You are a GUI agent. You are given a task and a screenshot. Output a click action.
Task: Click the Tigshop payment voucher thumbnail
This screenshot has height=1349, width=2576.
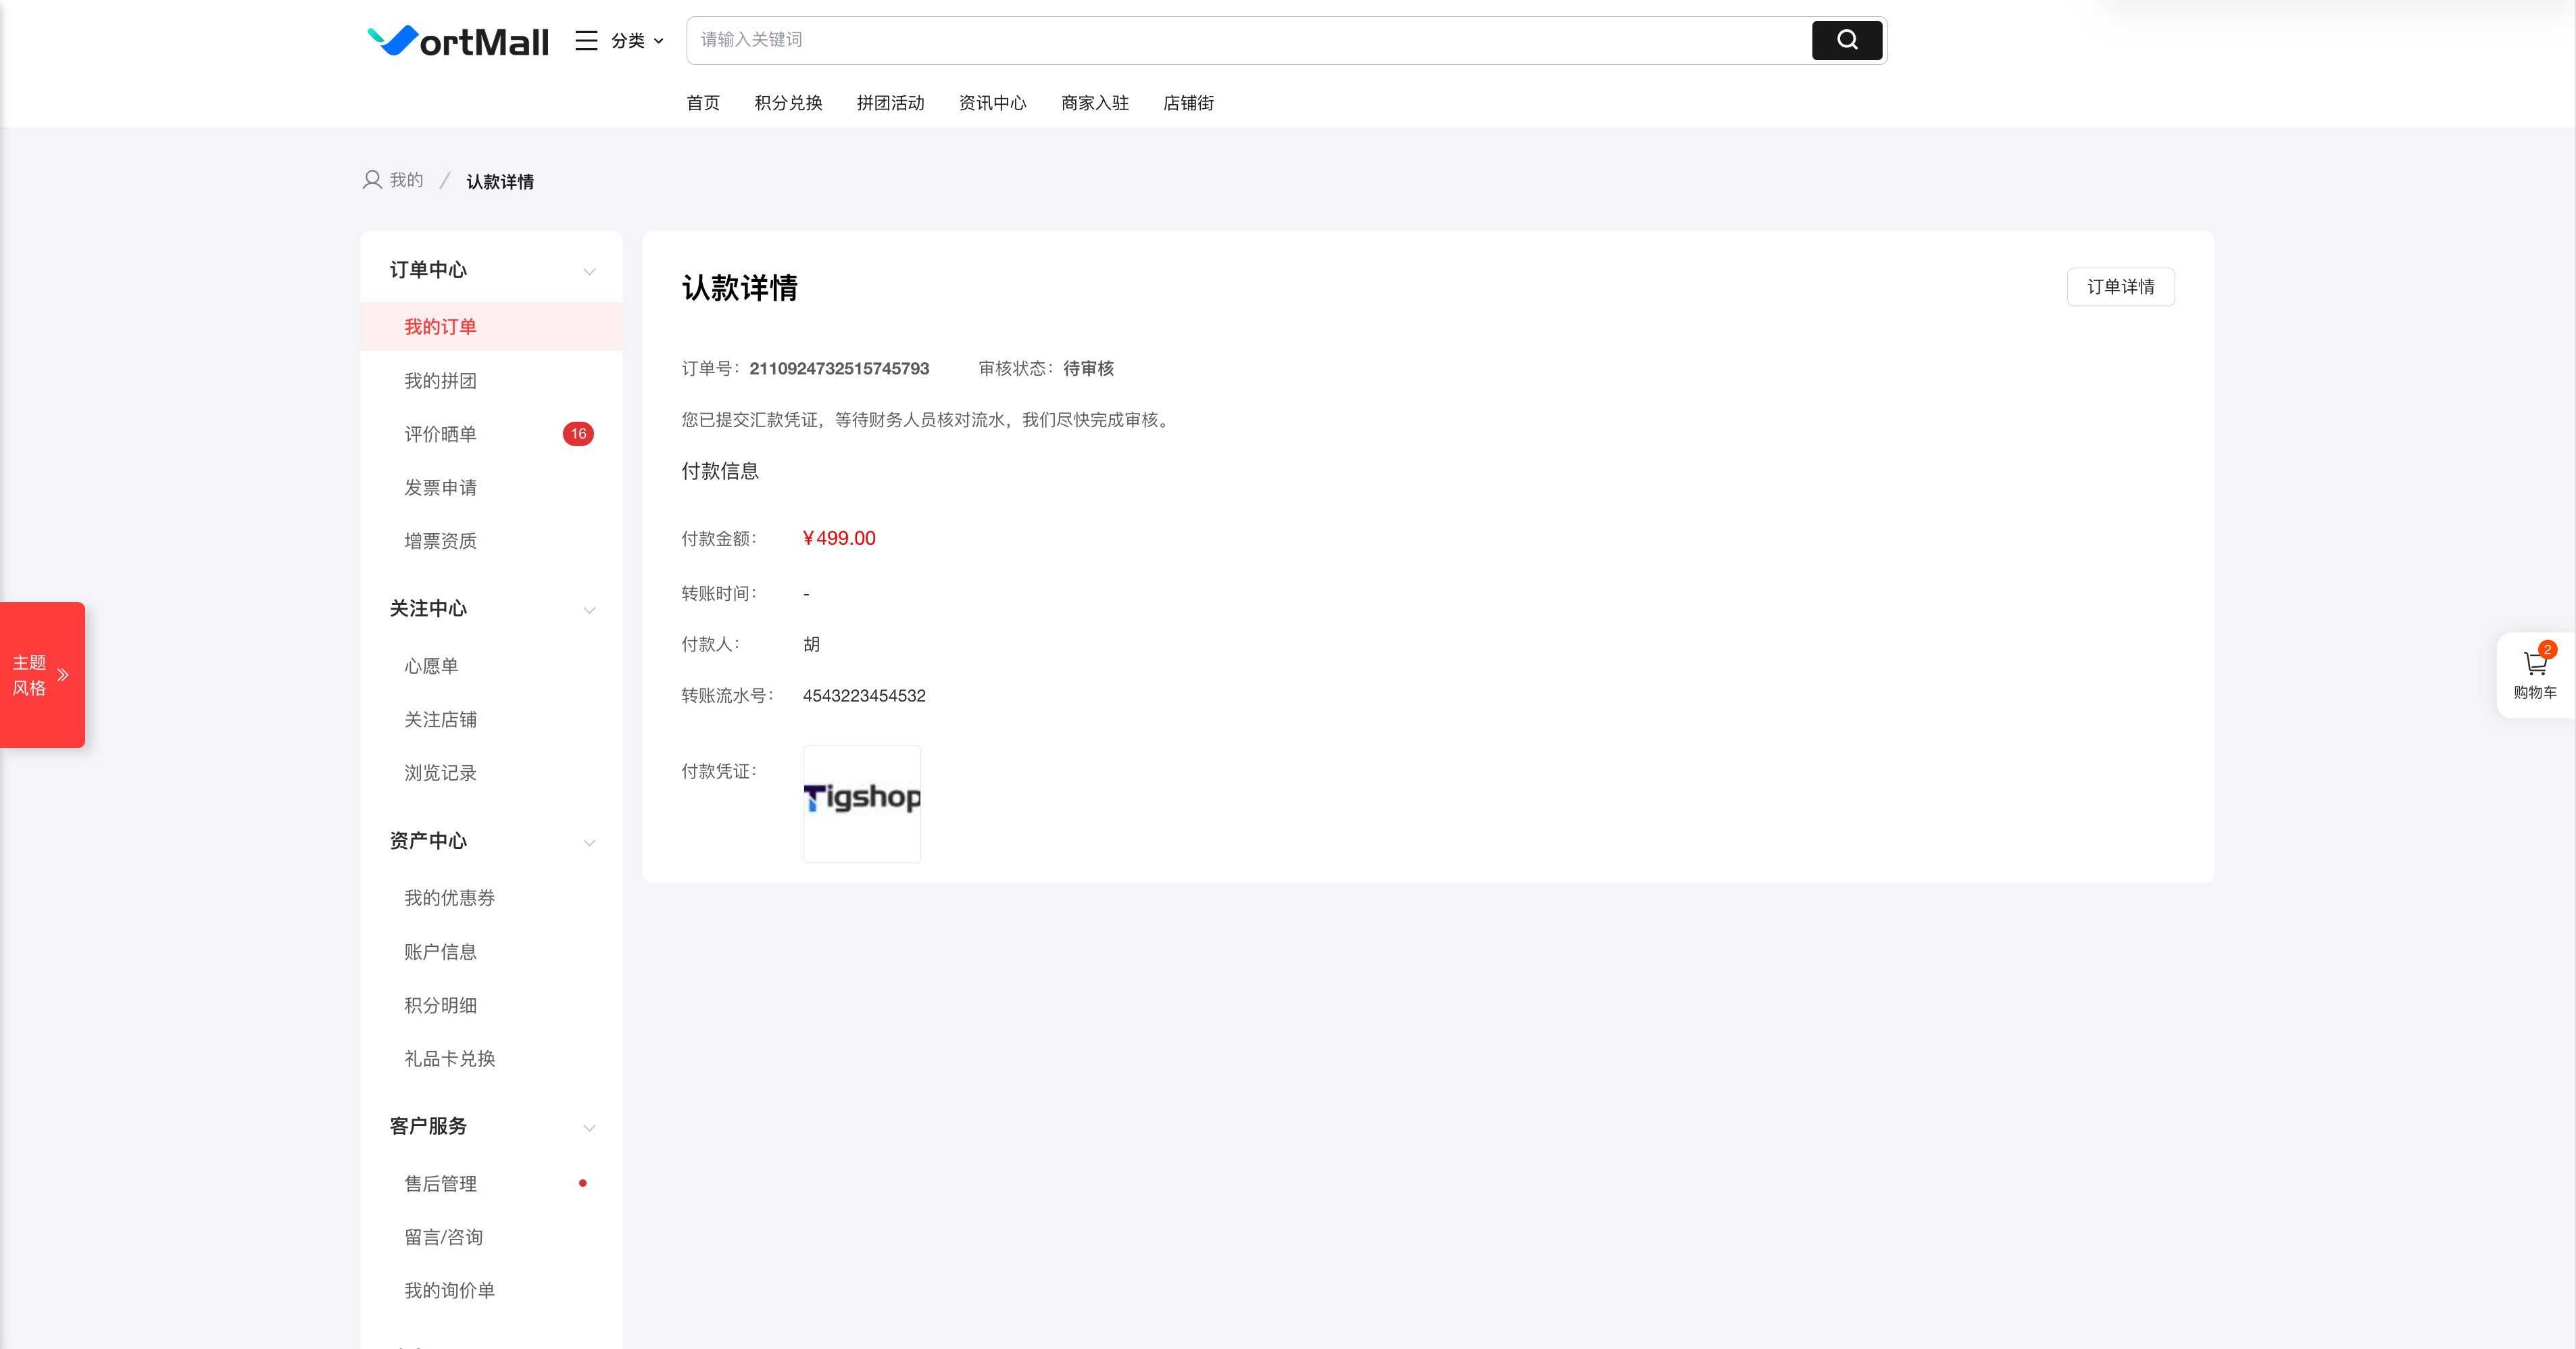pos(862,804)
